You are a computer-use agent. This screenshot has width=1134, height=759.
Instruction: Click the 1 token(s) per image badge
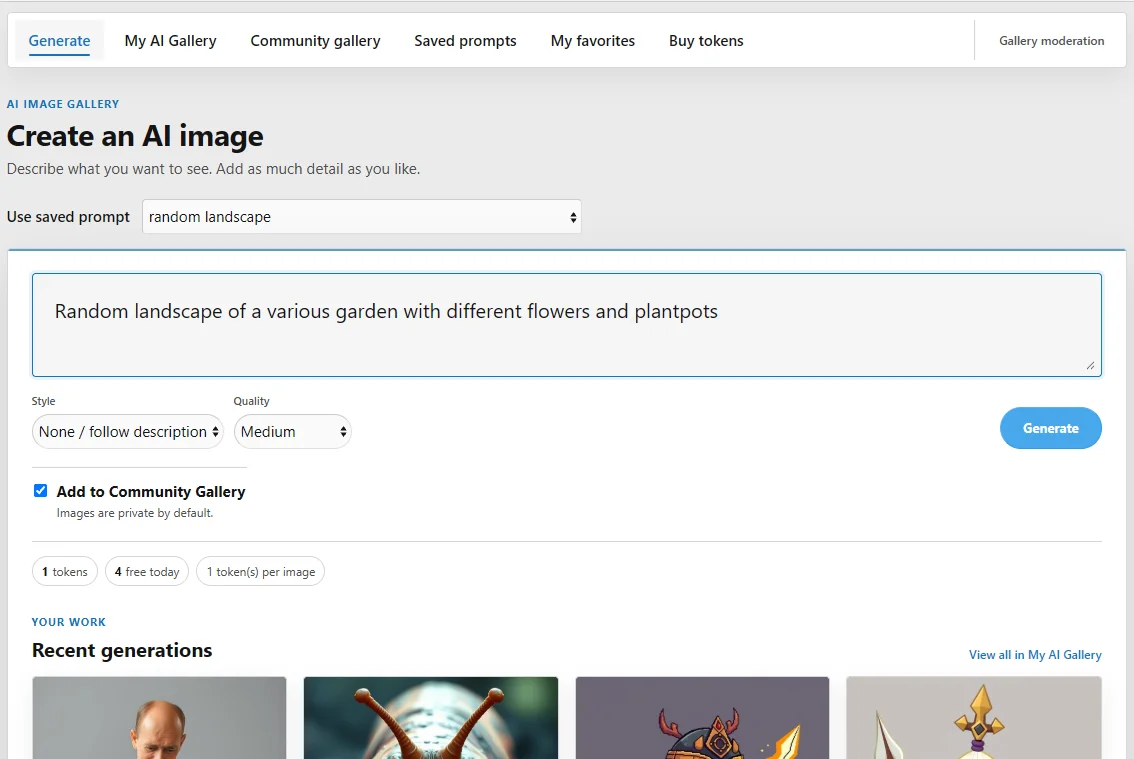(260, 572)
